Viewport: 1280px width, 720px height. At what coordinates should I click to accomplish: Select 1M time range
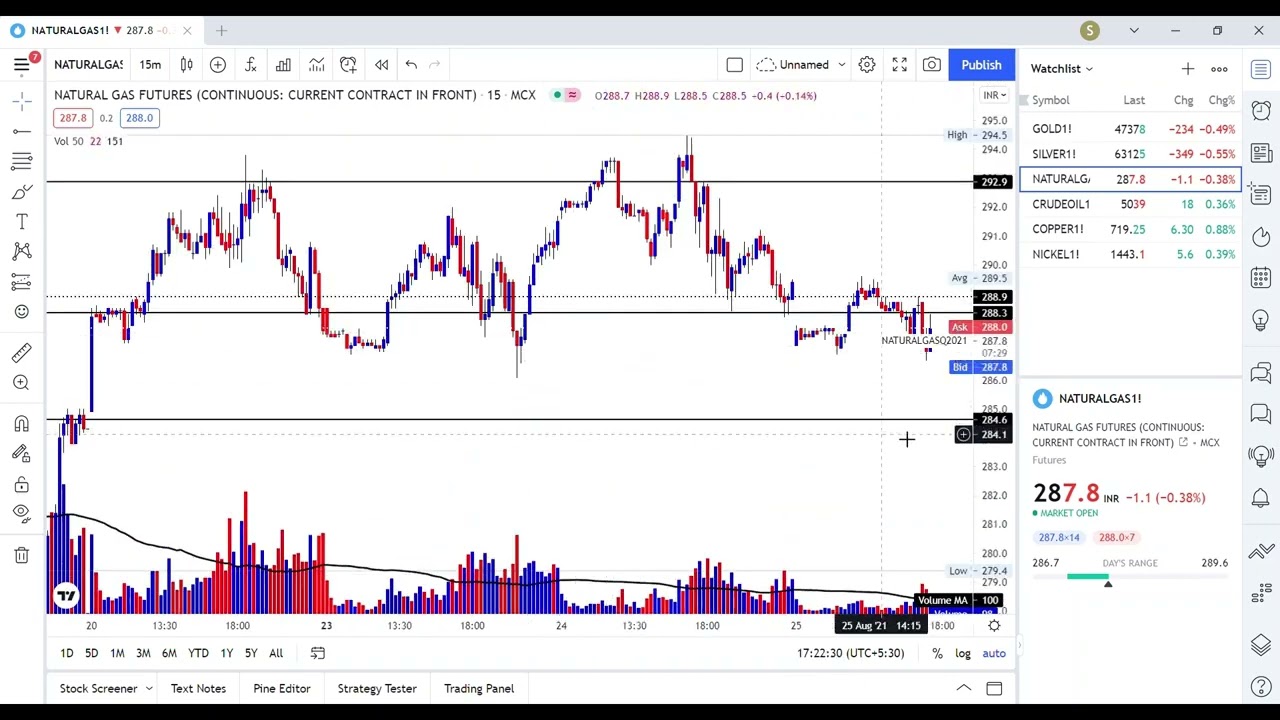coord(117,653)
